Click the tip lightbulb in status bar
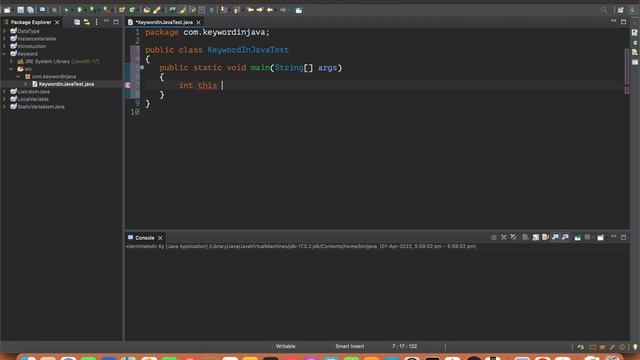 pos(635,347)
